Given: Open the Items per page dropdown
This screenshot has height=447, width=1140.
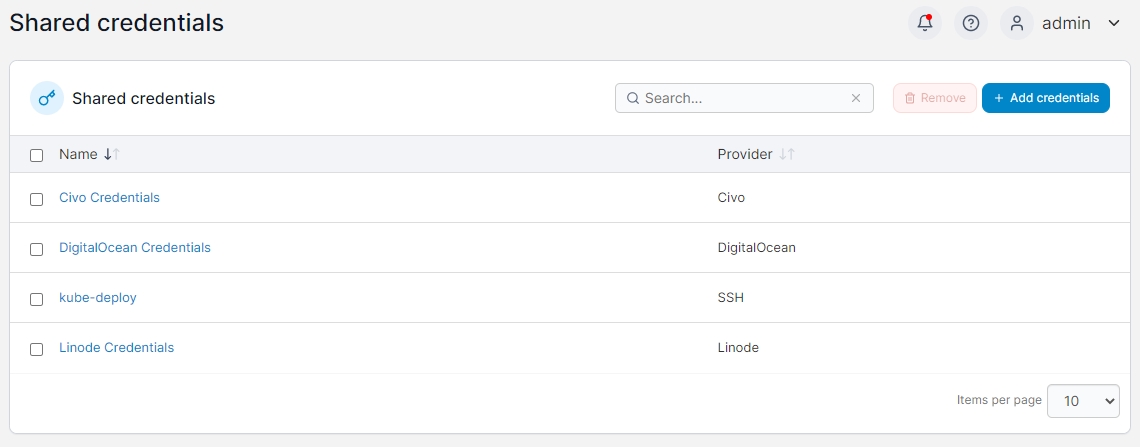Looking at the screenshot, I should click(x=1083, y=400).
